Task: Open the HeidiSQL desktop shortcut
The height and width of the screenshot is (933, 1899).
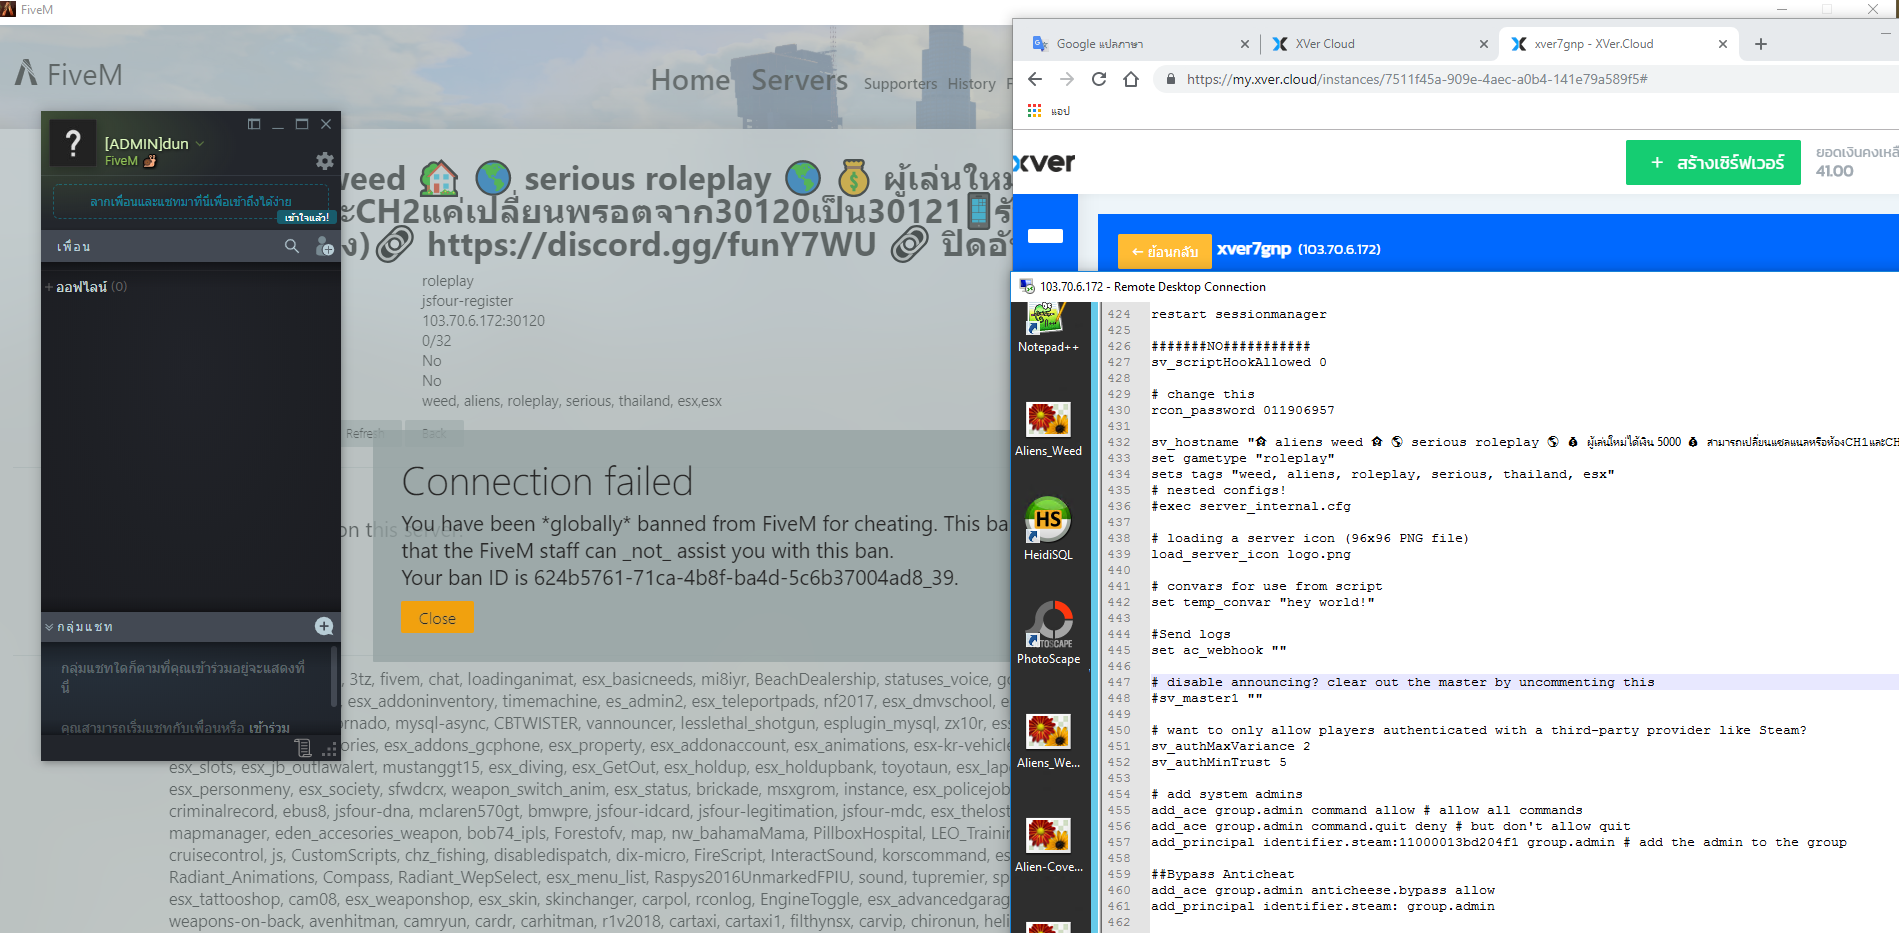Action: point(1048,530)
